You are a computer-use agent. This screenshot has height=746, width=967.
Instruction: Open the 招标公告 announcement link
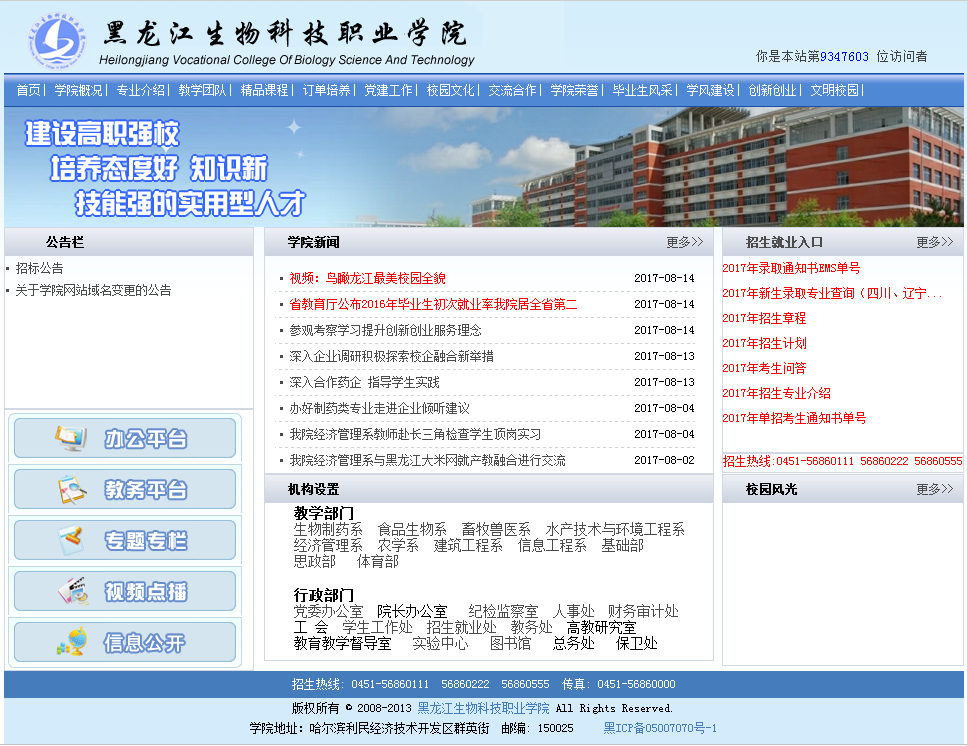tap(39, 268)
